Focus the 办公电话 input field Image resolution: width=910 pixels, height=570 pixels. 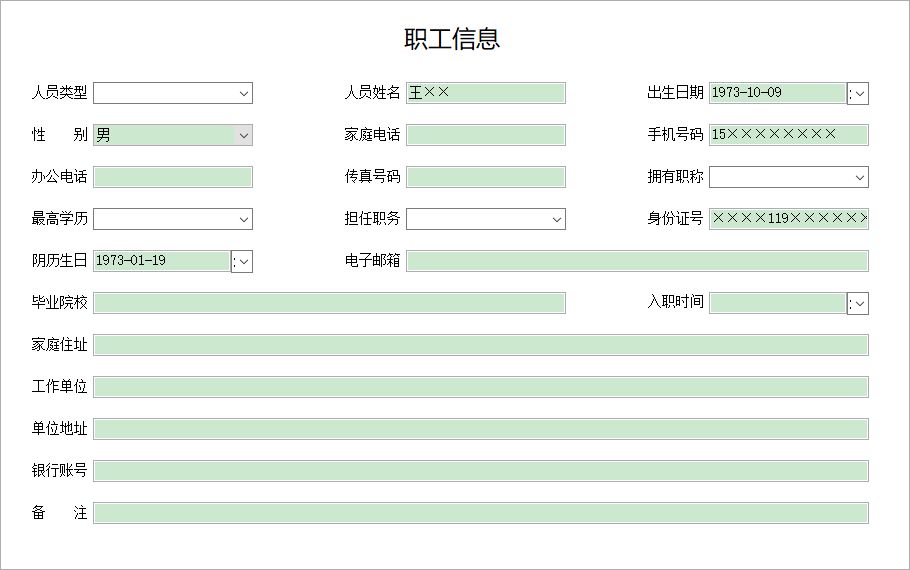173,177
